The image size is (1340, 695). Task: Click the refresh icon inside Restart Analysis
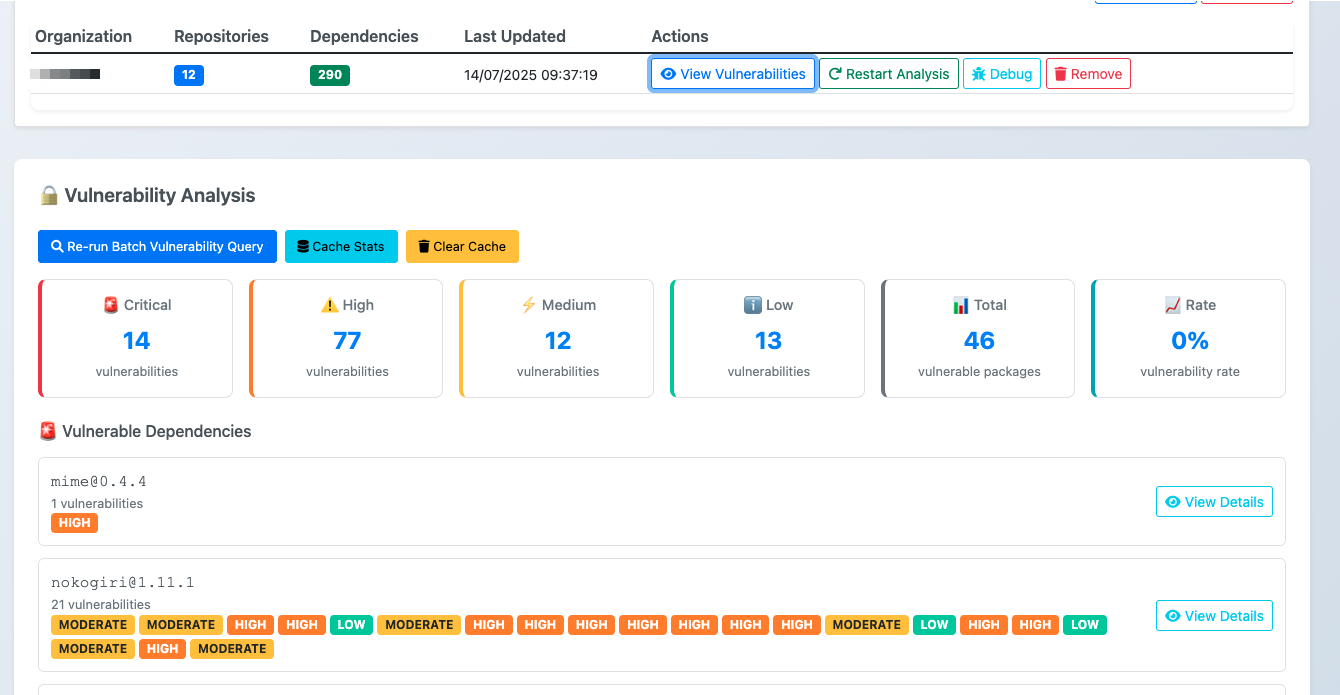pos(835,73)
